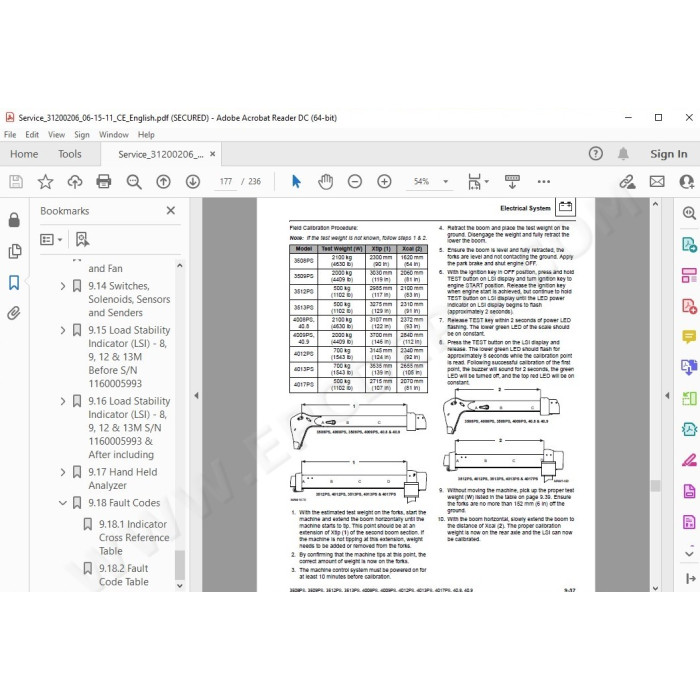Open the Fill & Sign pen tool
This screenshot has height=700, width=700.
click(x=689, y=459)
